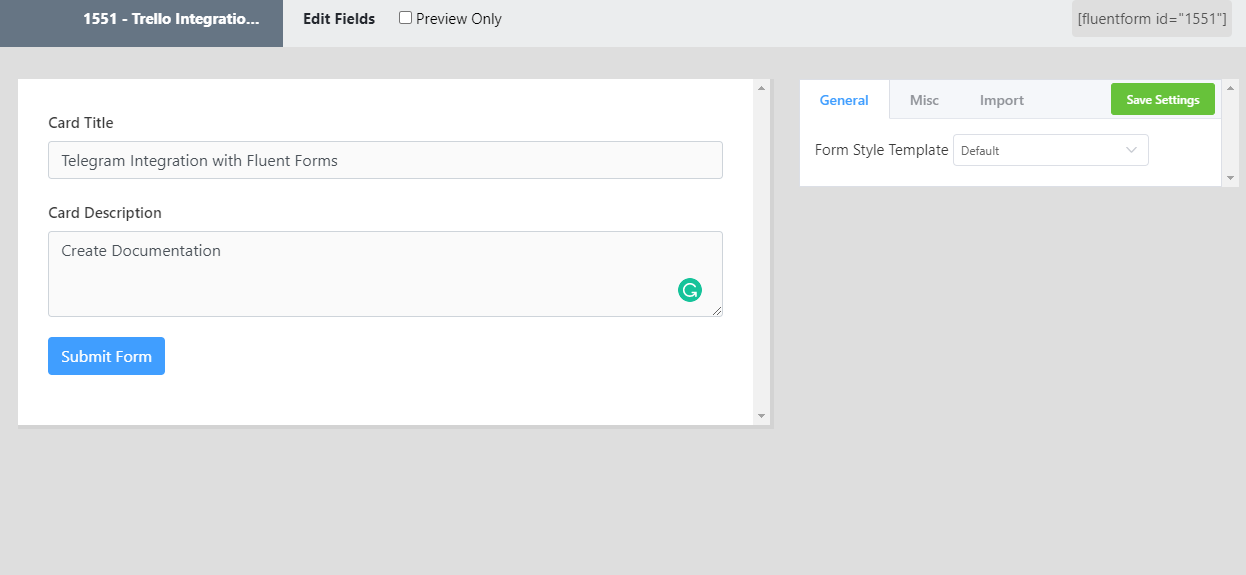This screenshot has height=575, width=1246.
Task: Click the Card Description textarea resize handle
Action: click(x=717, y=311)
